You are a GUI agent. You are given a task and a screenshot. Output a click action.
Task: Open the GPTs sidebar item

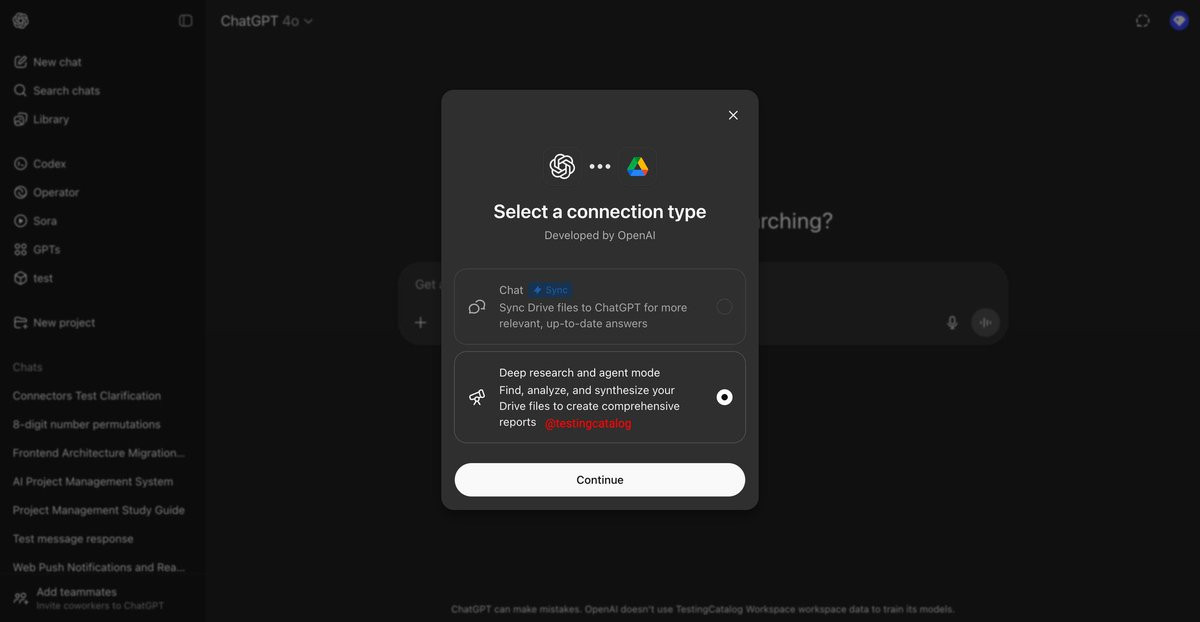coord(37,250)
